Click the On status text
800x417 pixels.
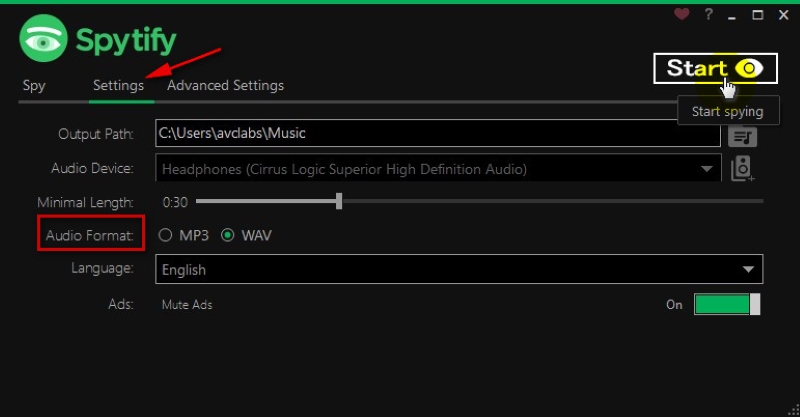click(x=674, y=305)
